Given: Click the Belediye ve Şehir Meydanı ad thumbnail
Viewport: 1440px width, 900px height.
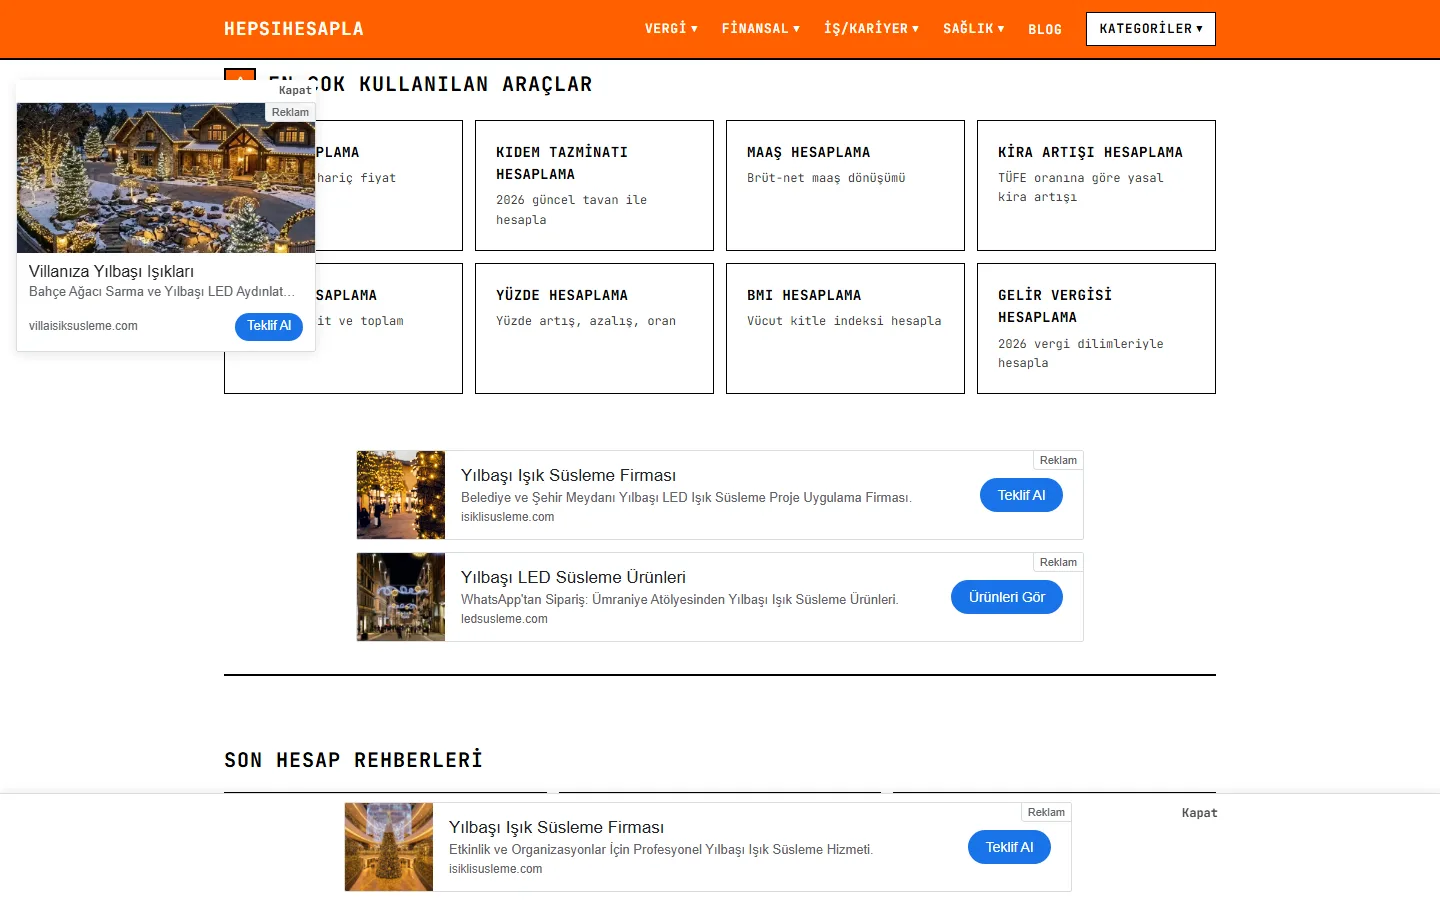Looking at the screenshot, I should click(401, 495).
